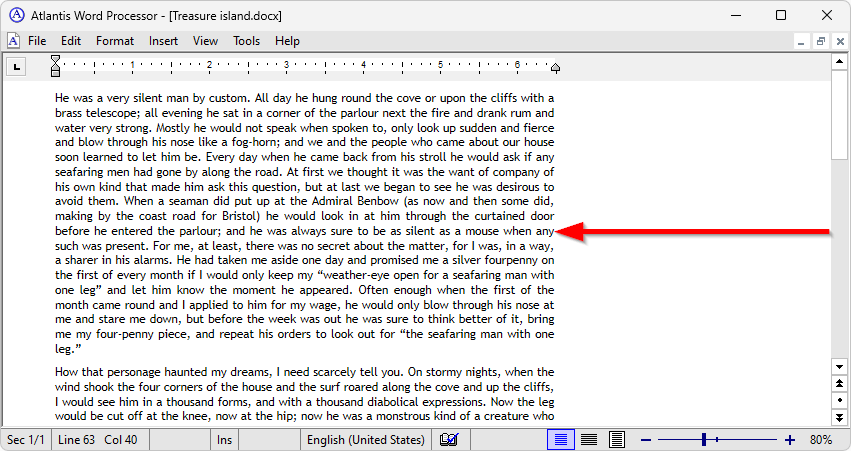Click the word 'Bristol' in the text
This screenshot has height=451, width=851.
239,216
